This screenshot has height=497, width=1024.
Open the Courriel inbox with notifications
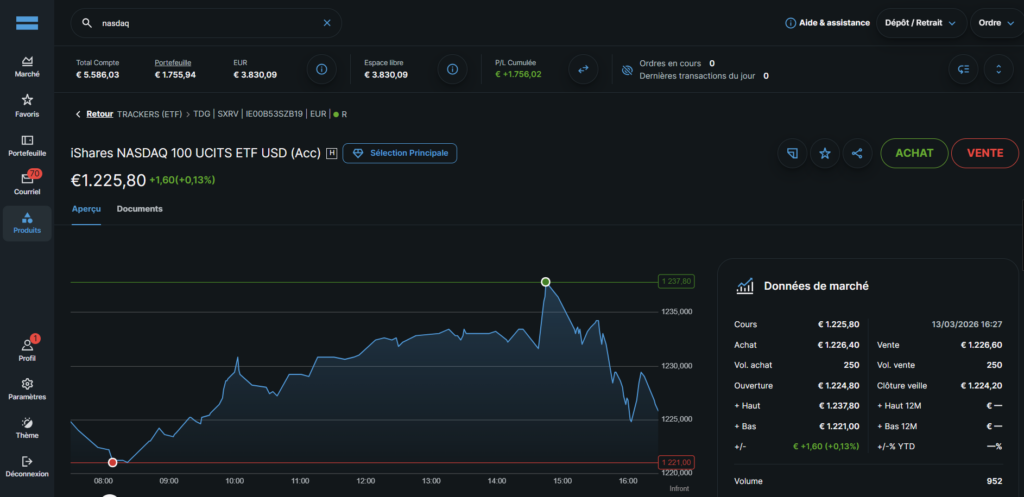pos(27,183)
